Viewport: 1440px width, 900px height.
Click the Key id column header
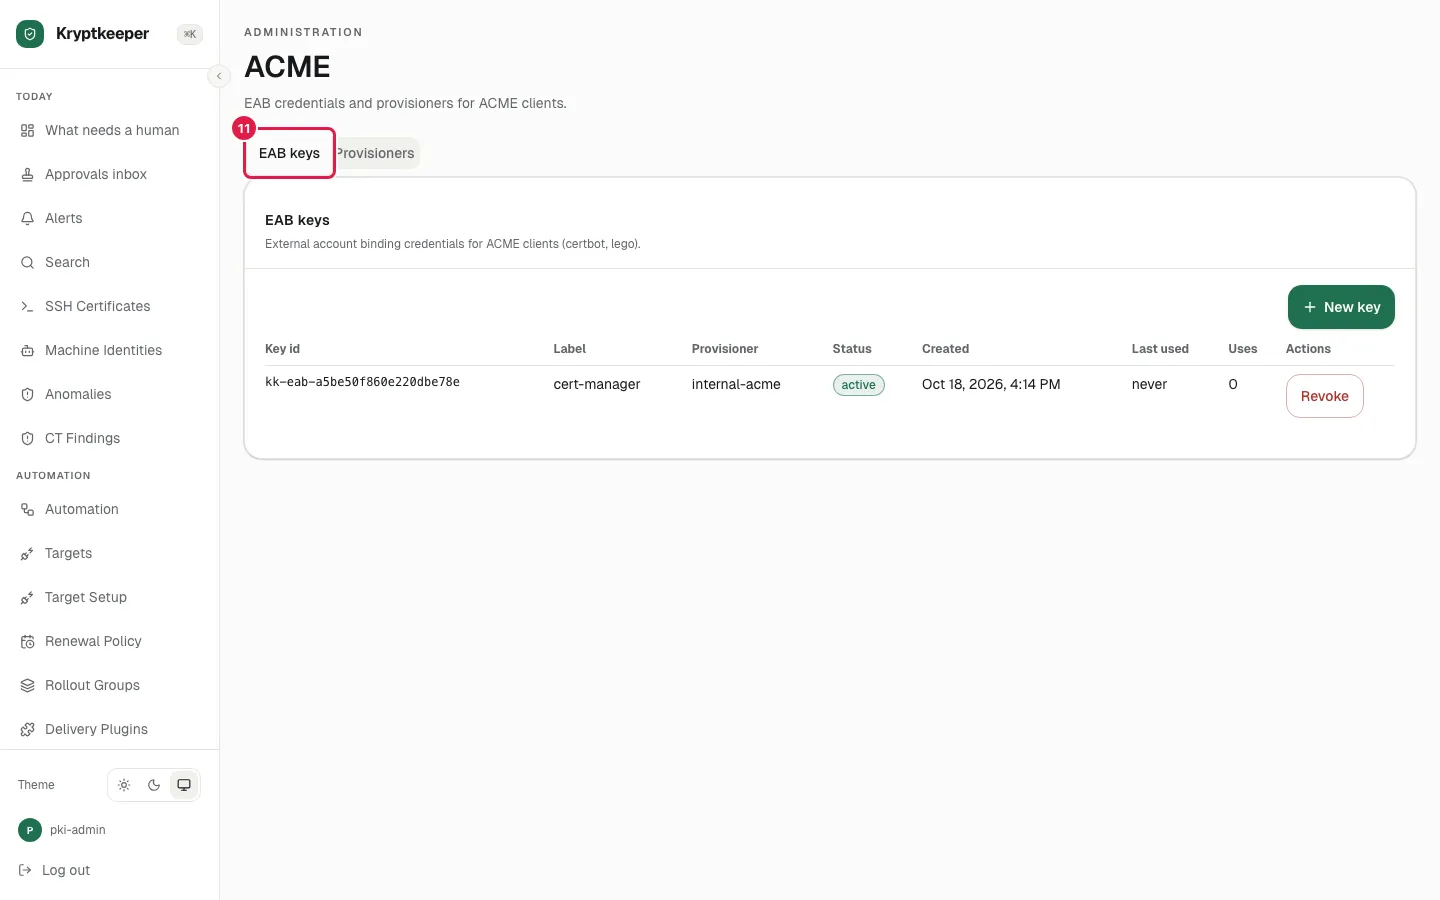282,349
